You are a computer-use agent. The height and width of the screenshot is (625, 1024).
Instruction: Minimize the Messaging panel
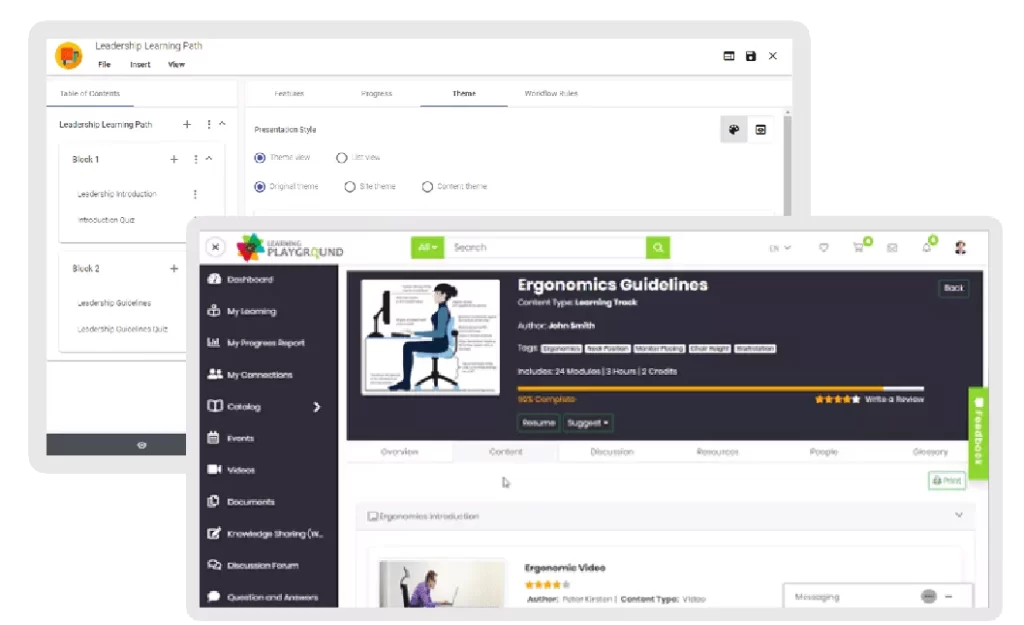(x=949, y=597)
